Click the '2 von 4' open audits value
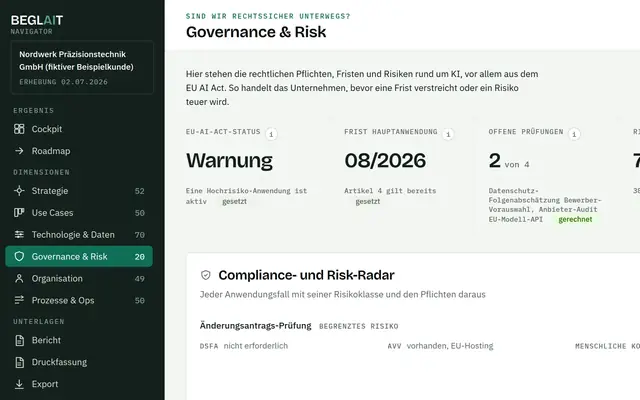 (x=509, y=161)
